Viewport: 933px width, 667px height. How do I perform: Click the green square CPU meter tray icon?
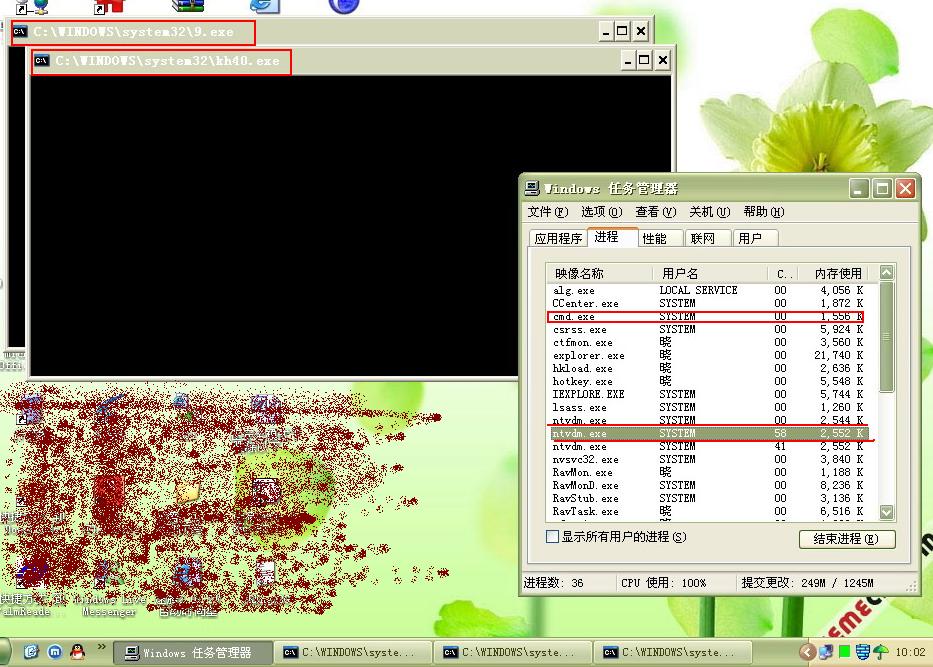point(844,652)
